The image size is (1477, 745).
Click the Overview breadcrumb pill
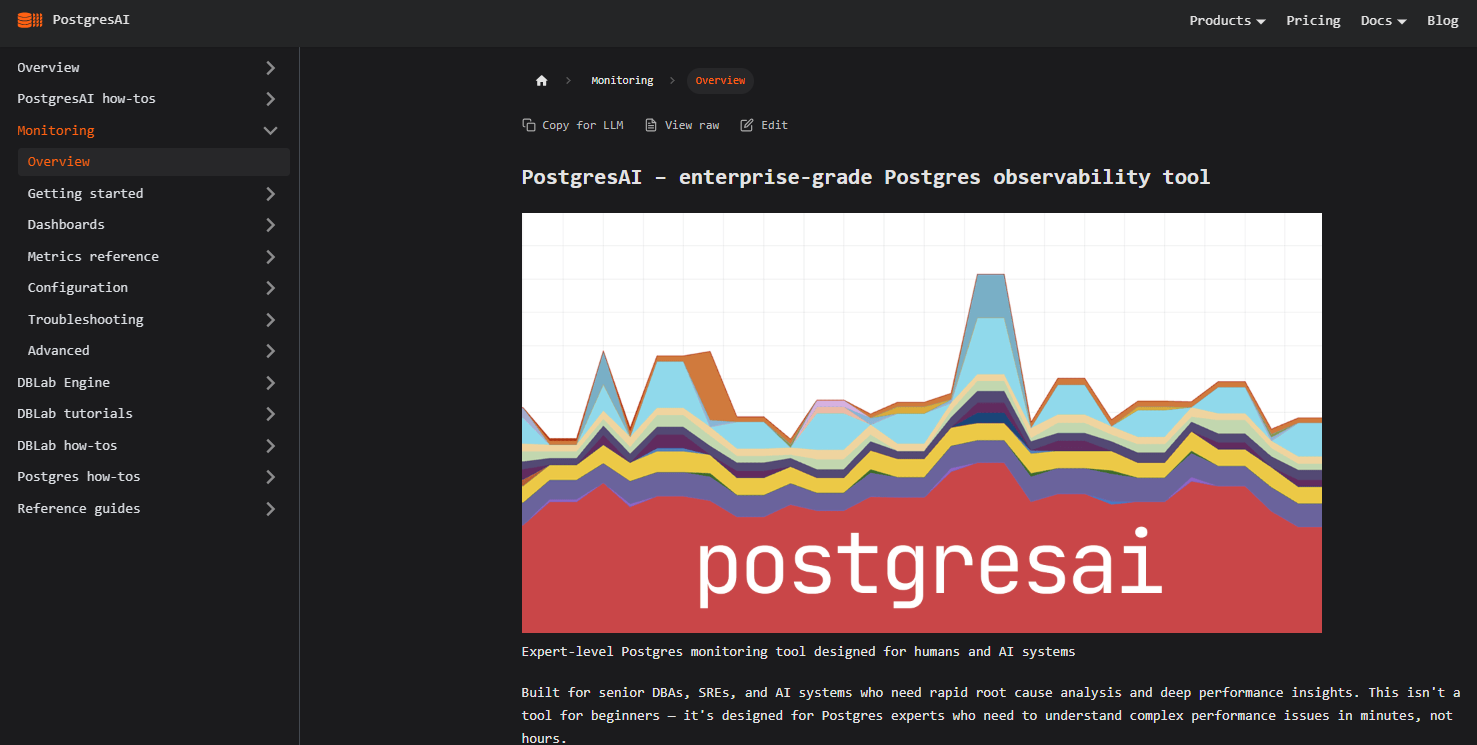coord(720,81)
